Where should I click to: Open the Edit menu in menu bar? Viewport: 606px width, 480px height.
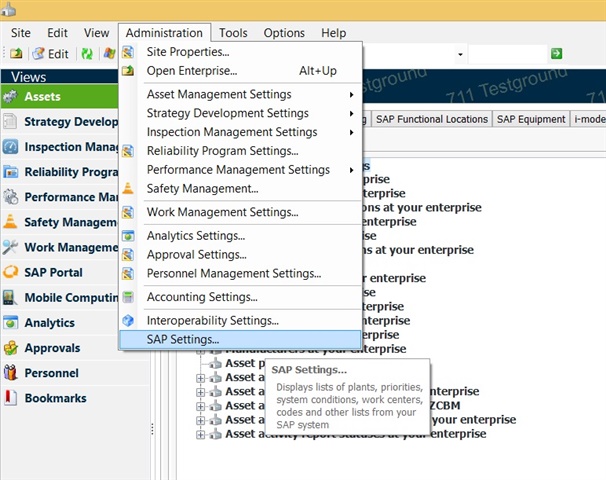[x=58, y=33]
